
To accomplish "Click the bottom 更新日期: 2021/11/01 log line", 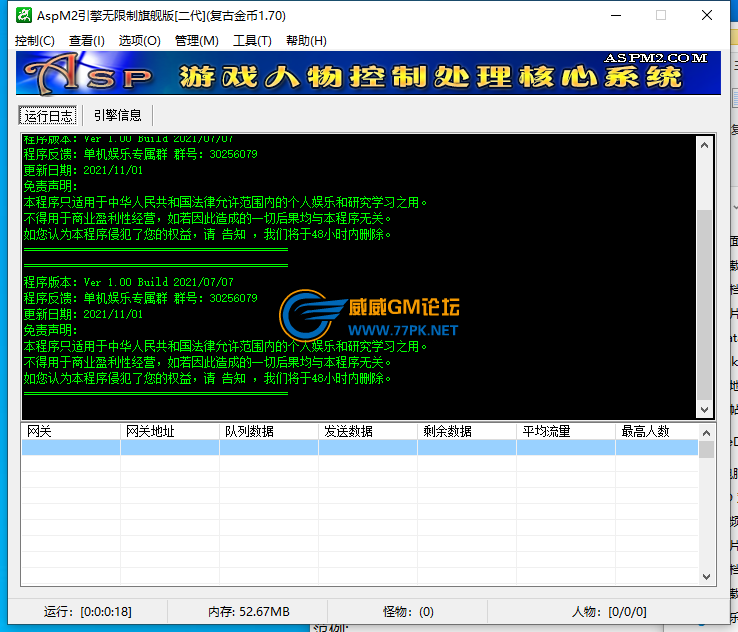I will pyautogui.click(x=83, y=314).
